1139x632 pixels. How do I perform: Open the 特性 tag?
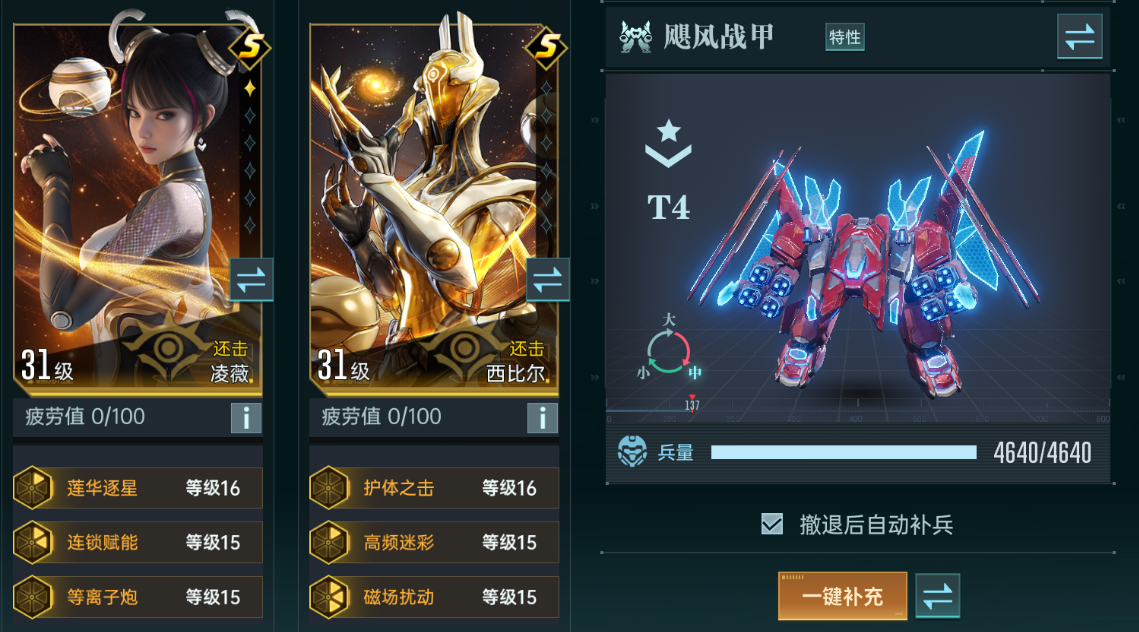[x=844, y=37]
